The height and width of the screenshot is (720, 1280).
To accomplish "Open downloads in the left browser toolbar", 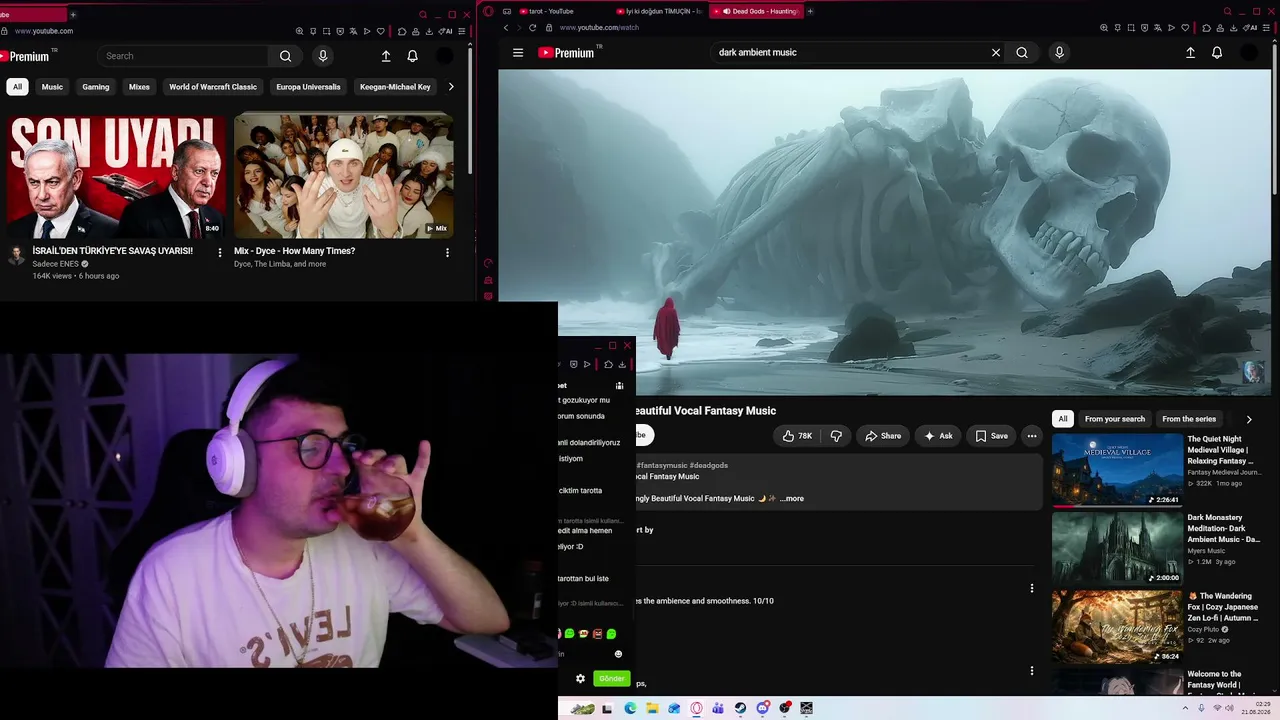I will pyautogui.click(x=429, y=31).
